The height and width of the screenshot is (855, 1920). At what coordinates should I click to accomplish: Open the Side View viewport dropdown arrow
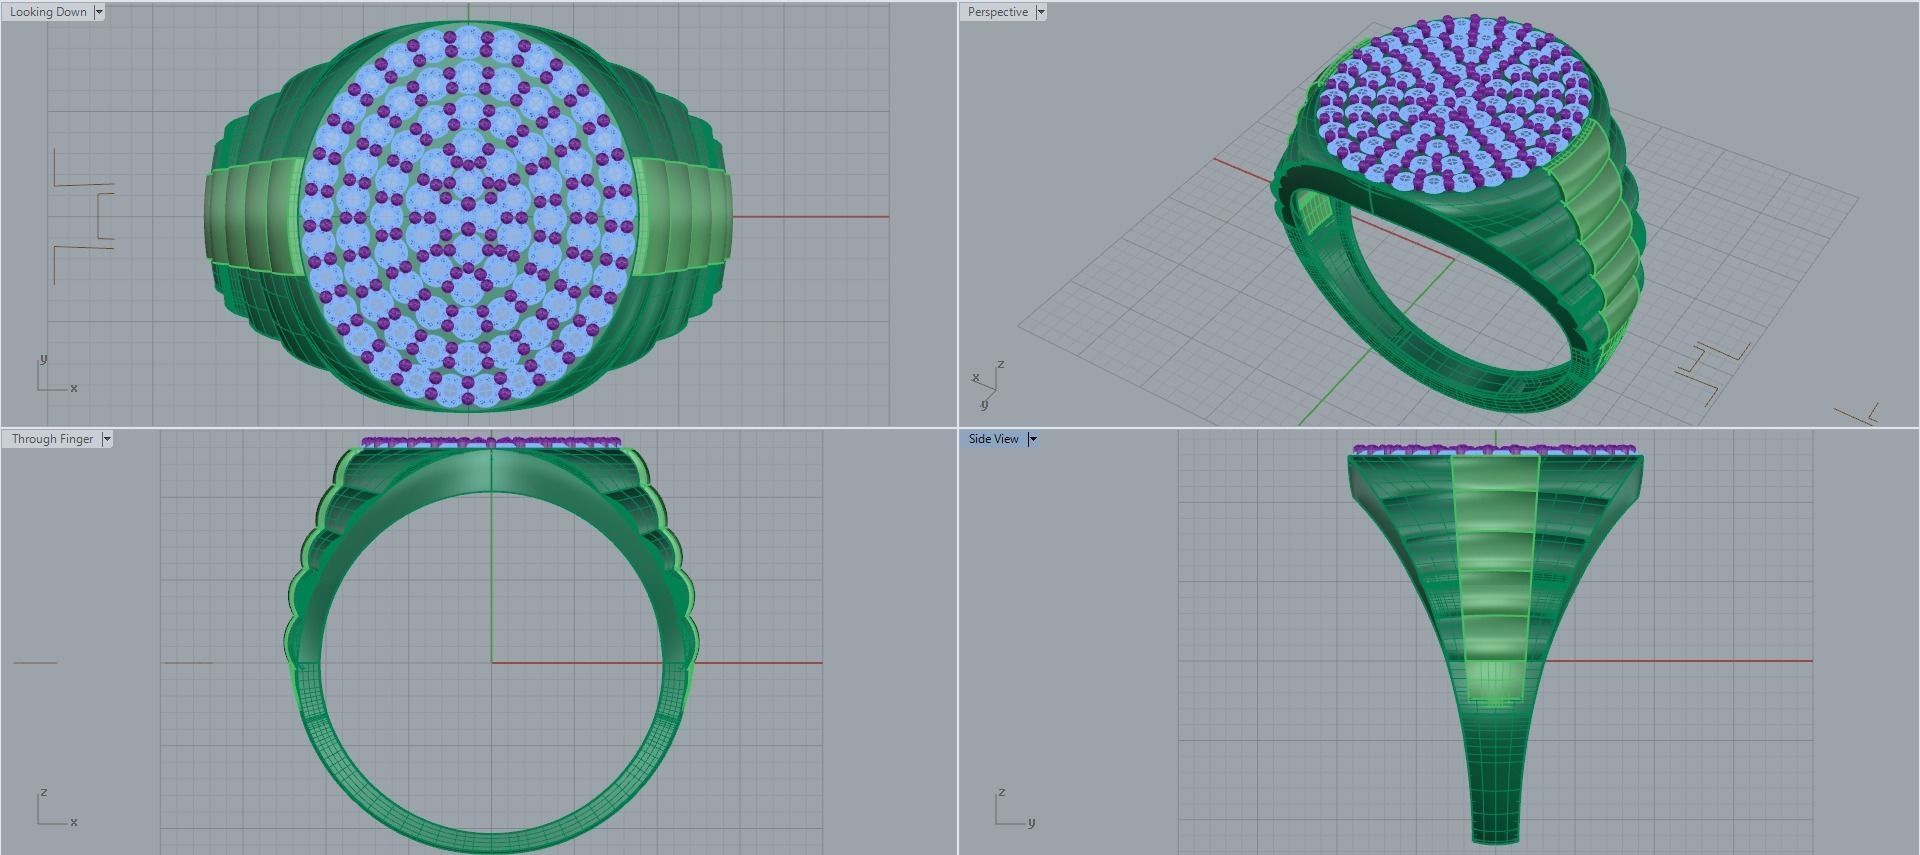tap(1032, 439)
